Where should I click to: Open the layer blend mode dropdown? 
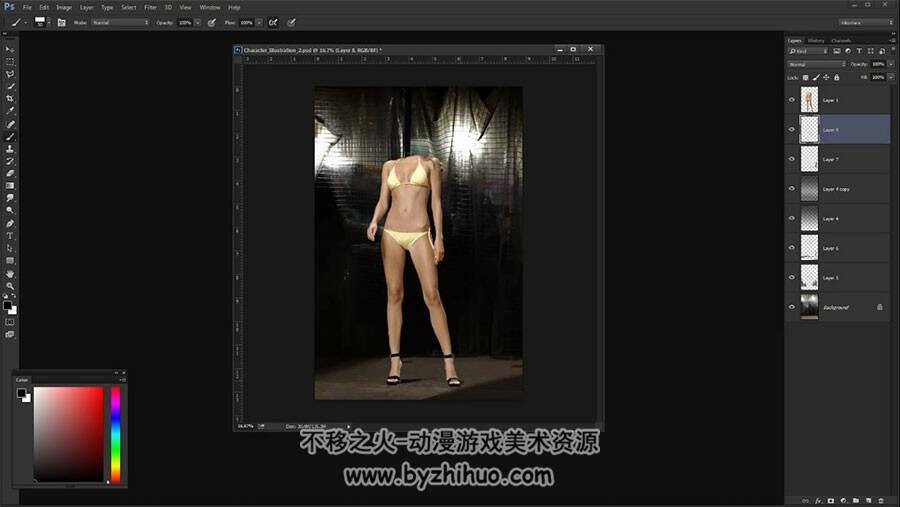point(817,64)
